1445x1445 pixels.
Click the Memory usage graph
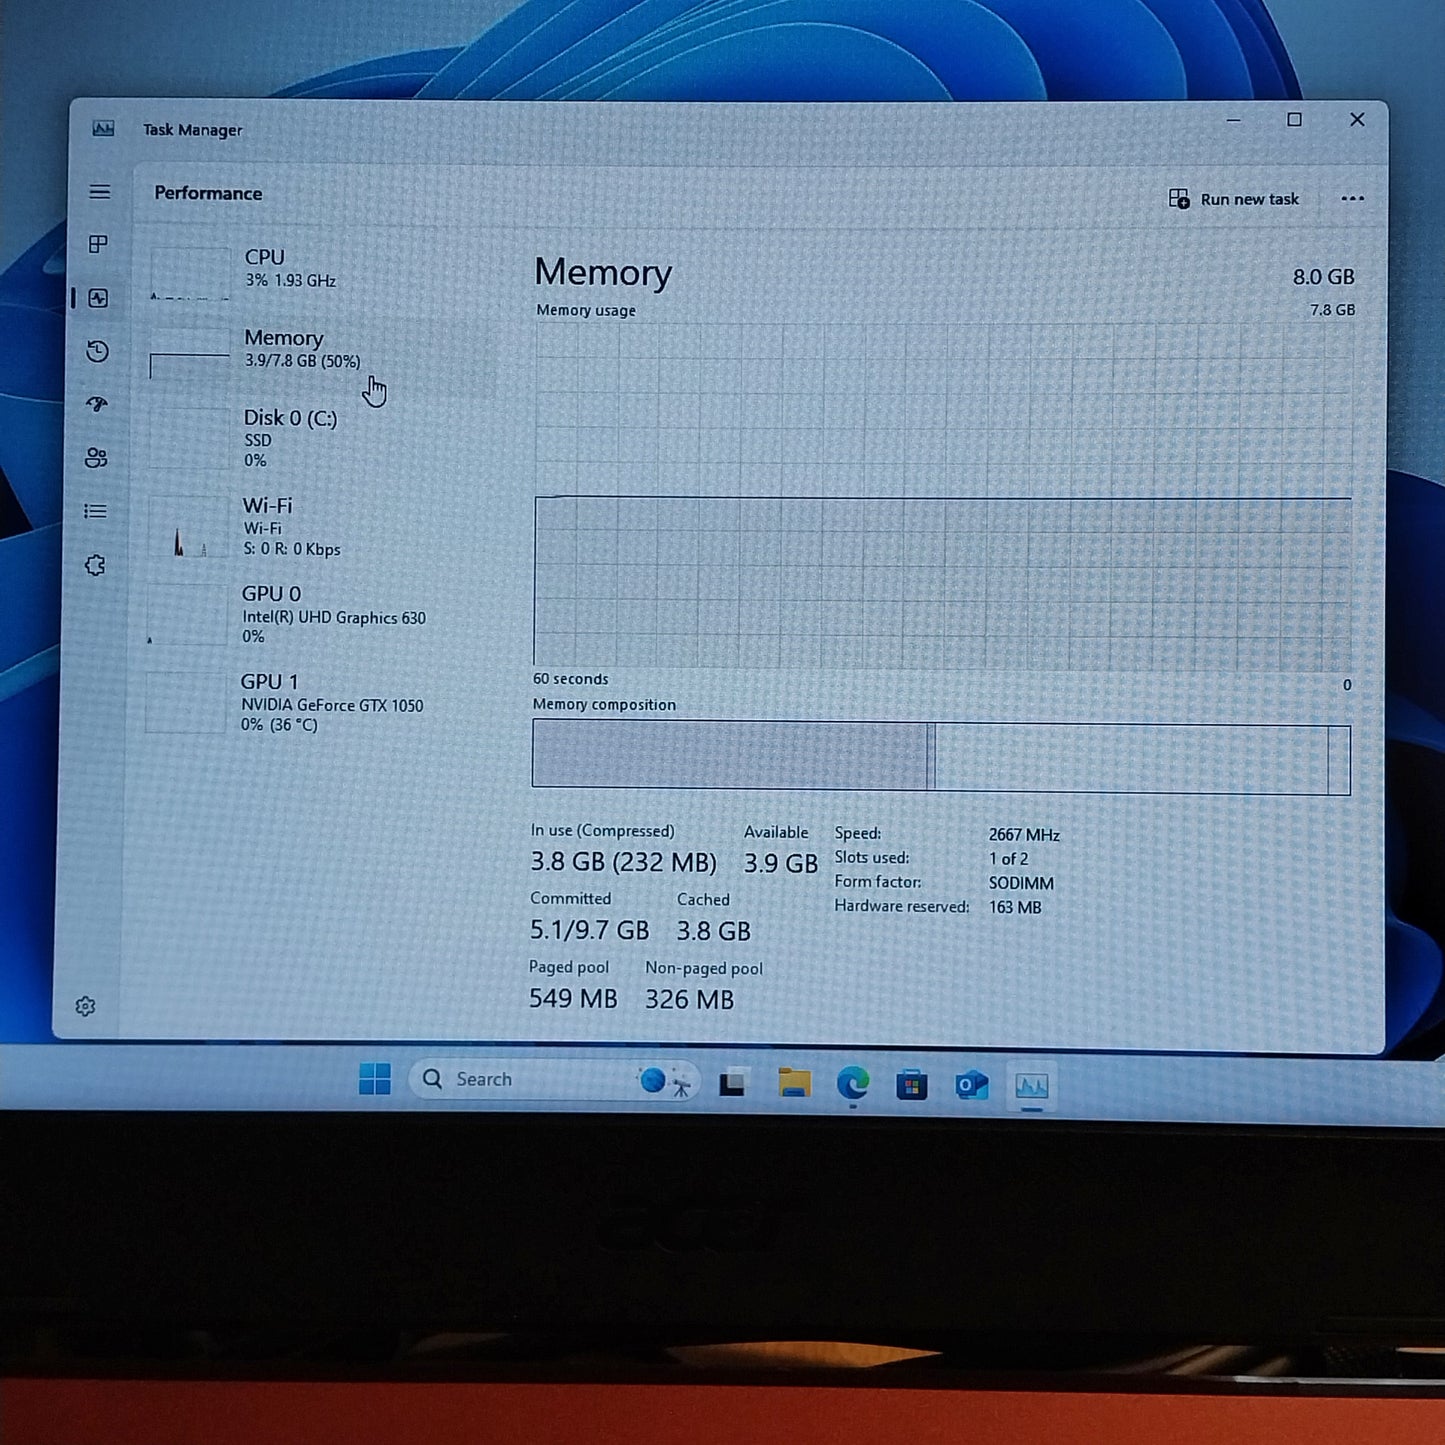(943, 496)
